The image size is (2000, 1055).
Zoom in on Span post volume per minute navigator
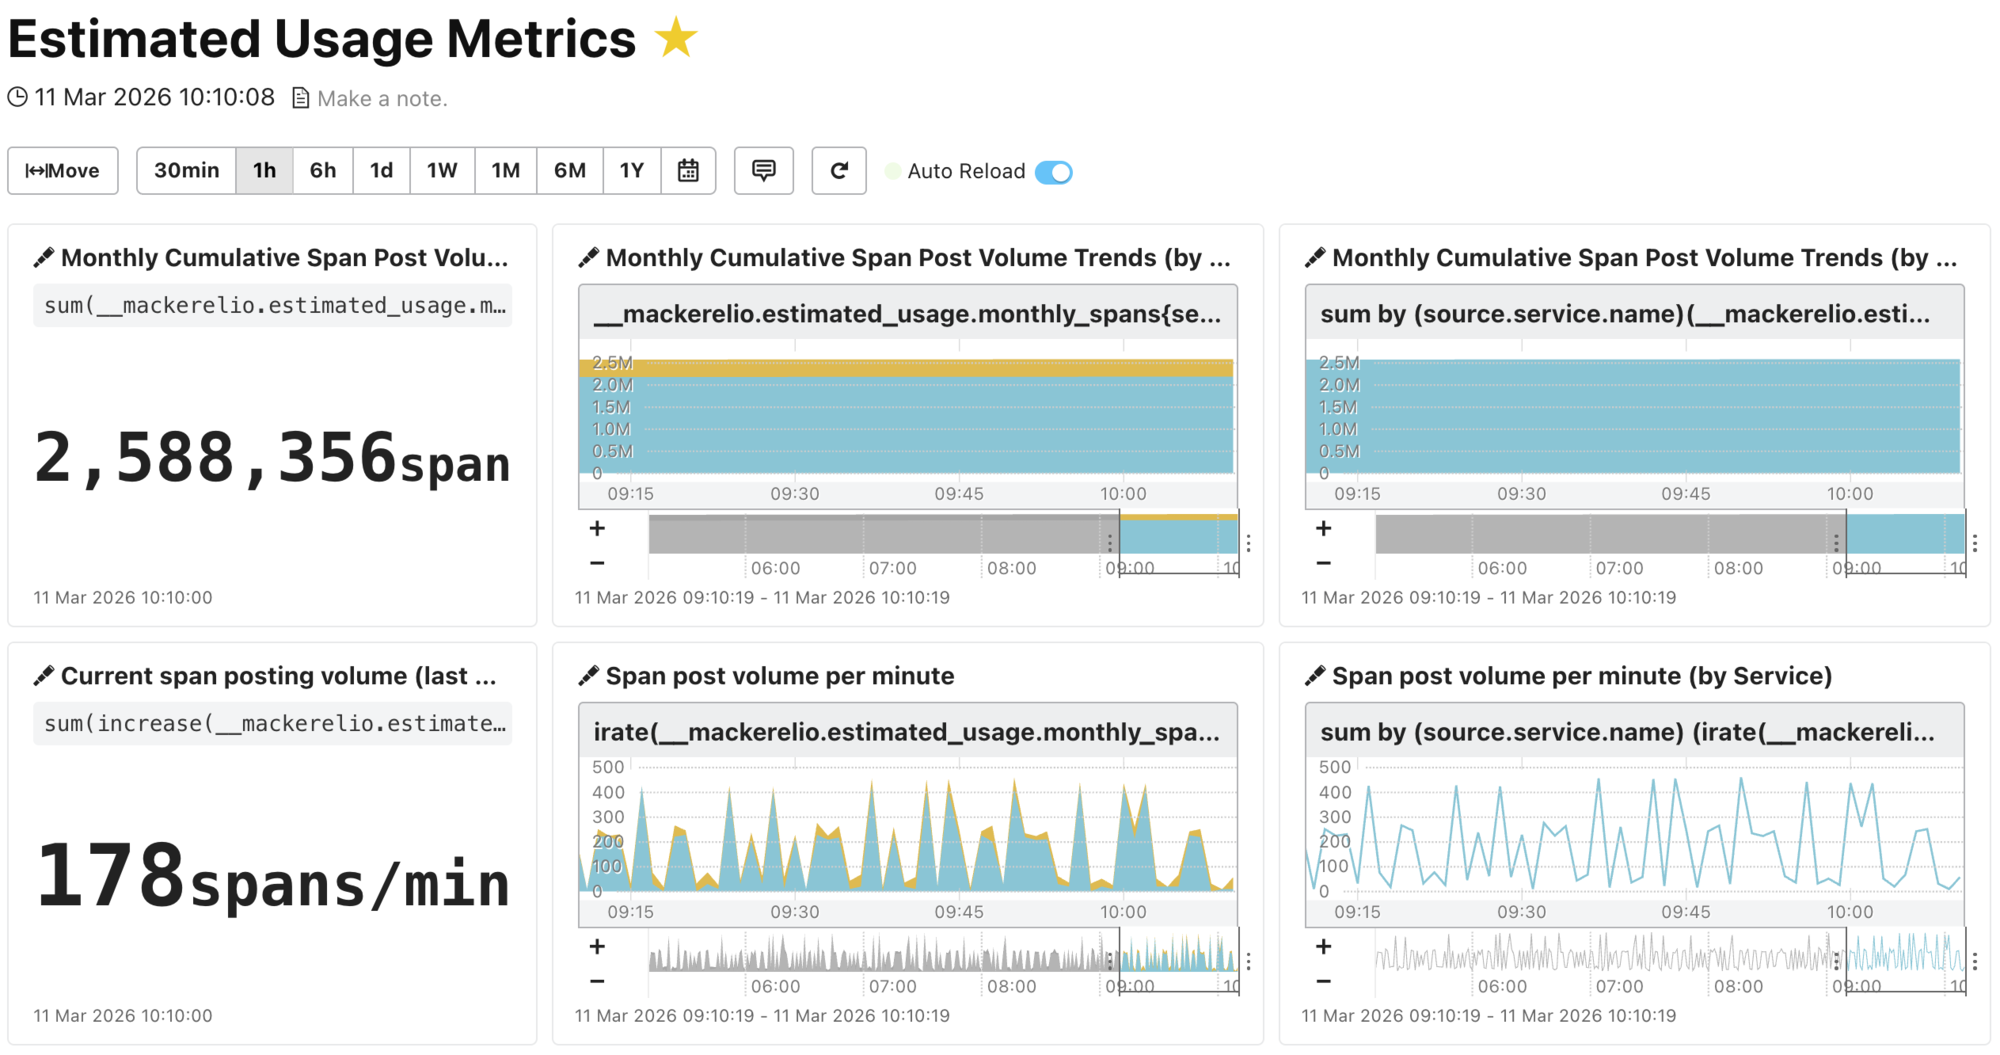(597, 946)
